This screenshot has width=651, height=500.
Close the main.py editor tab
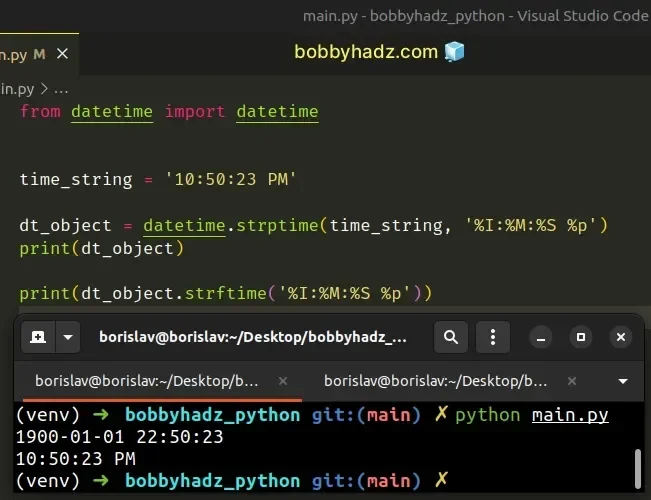tap(62, 54)
